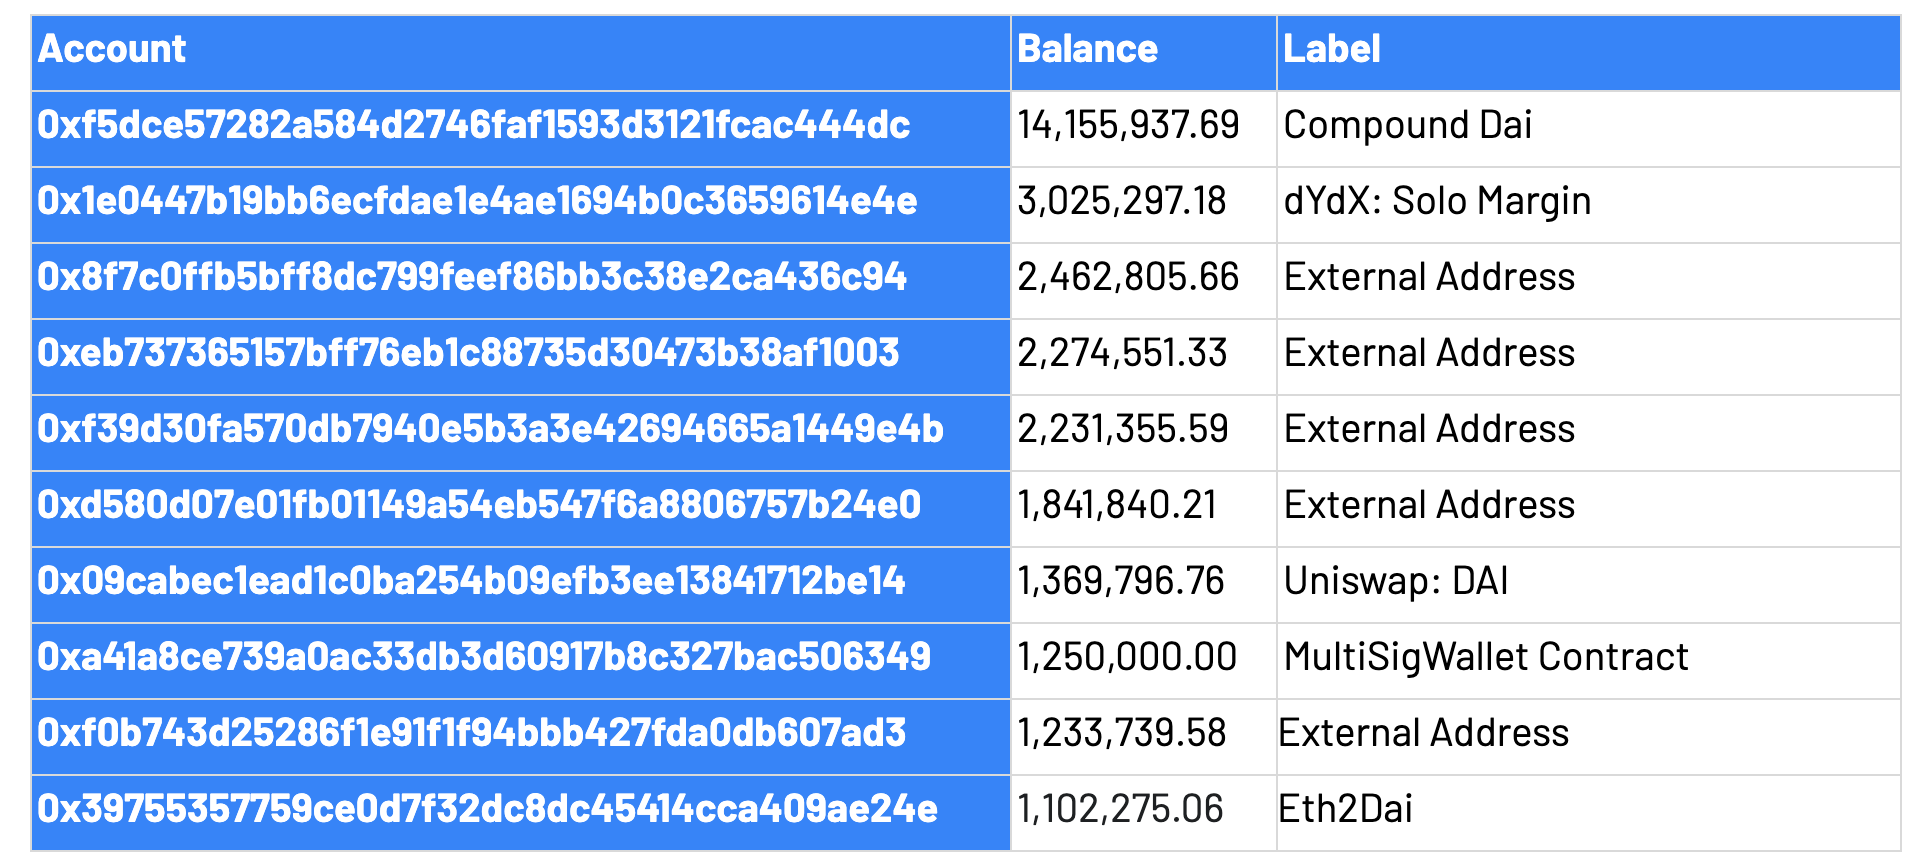Open address starting with 0xf0b743d25286
This screenshot has width=1932, height=868.
click(x=472, y=733)
